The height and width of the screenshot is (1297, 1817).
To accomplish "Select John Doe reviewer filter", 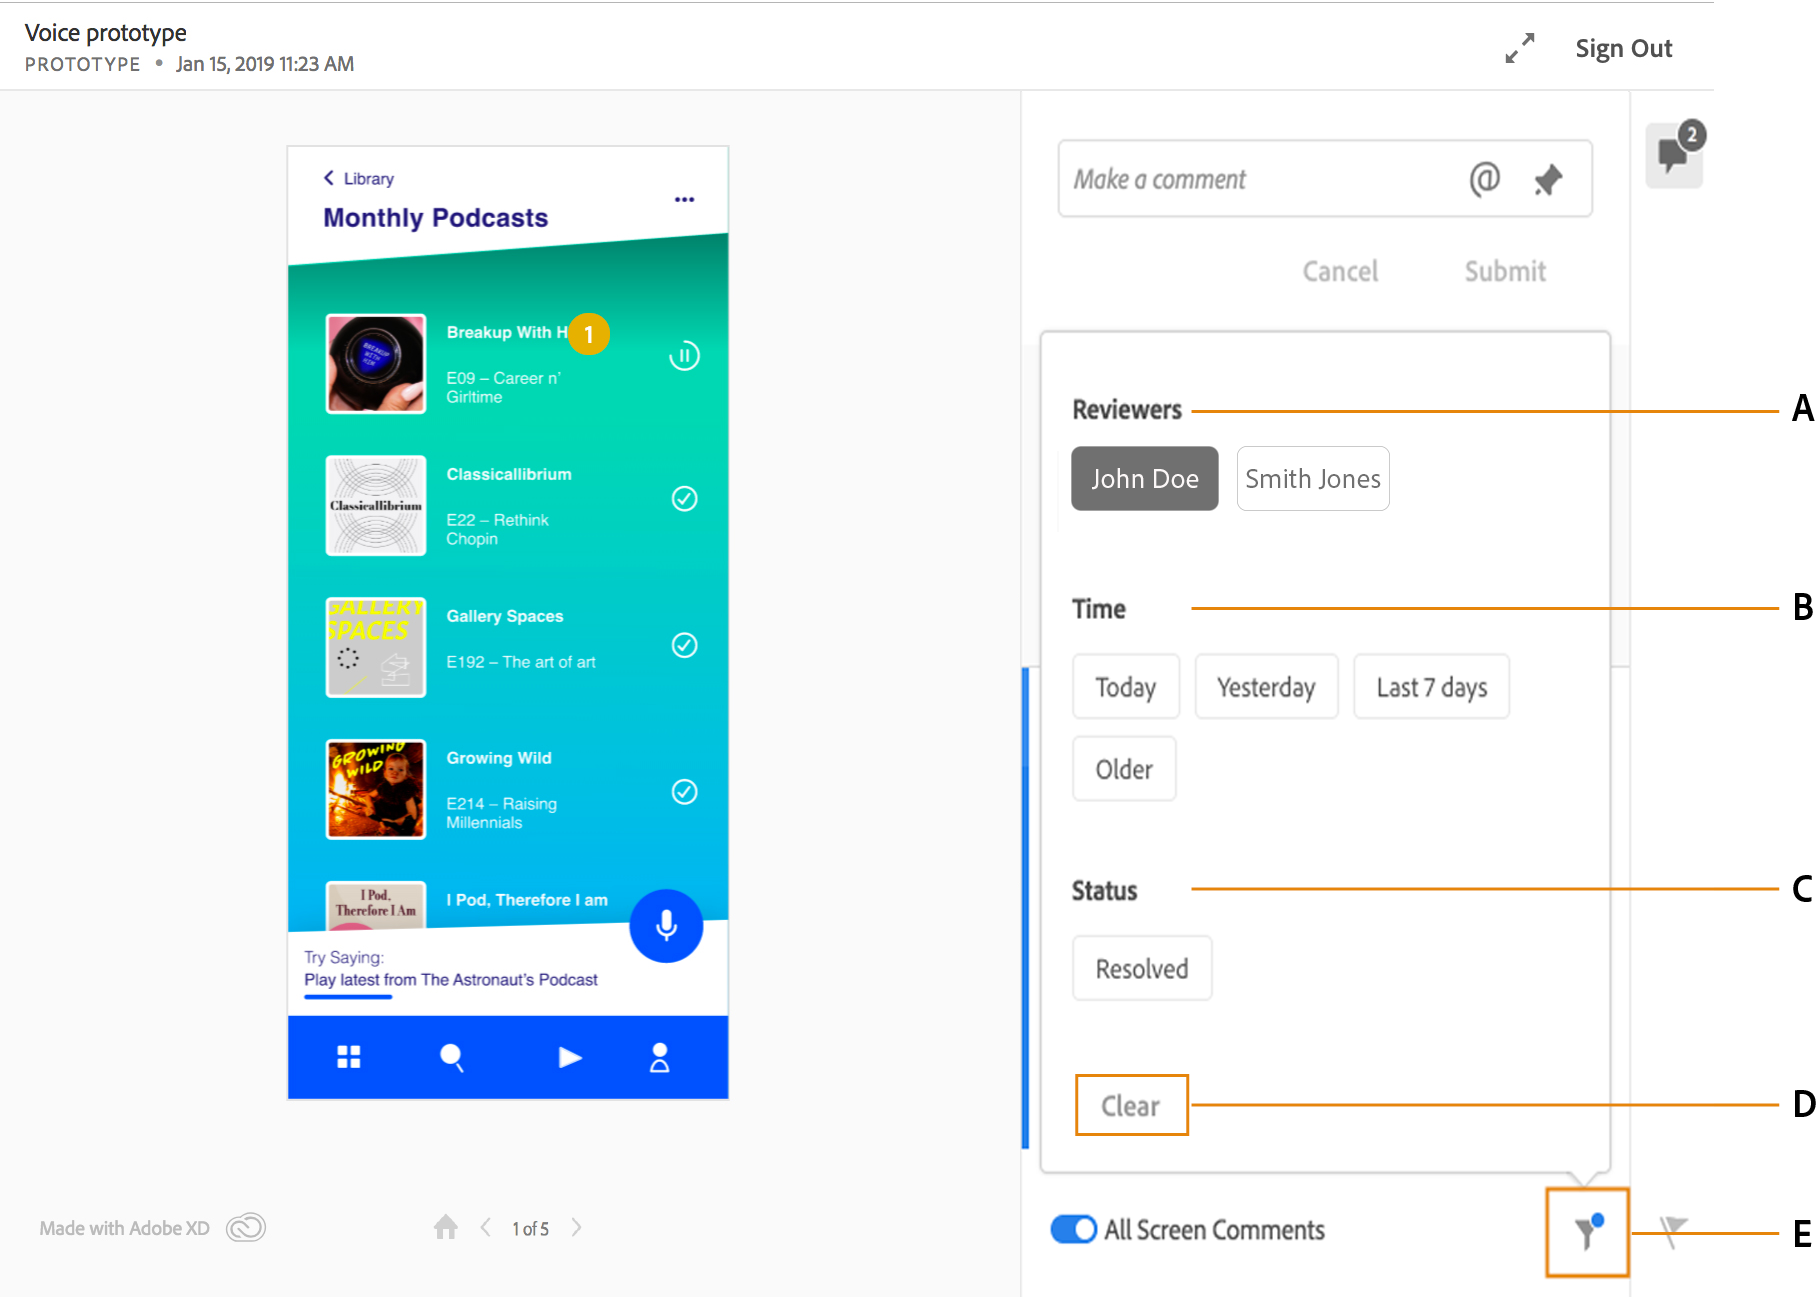I will (x=1145, y=478).
